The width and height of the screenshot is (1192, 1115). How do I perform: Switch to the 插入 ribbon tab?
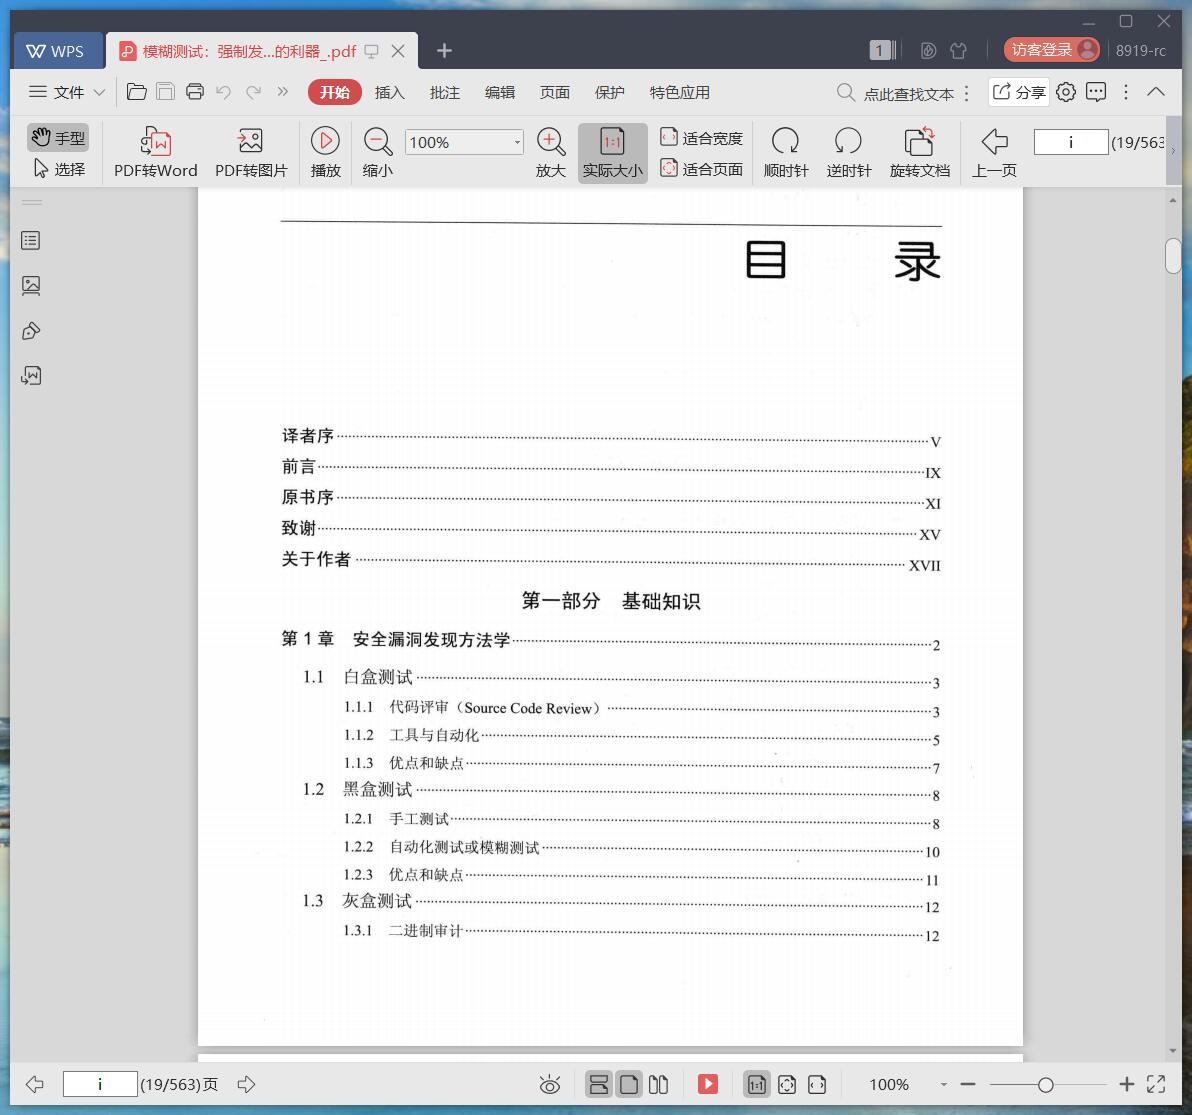pyautogui.click(x=389, y=92)
